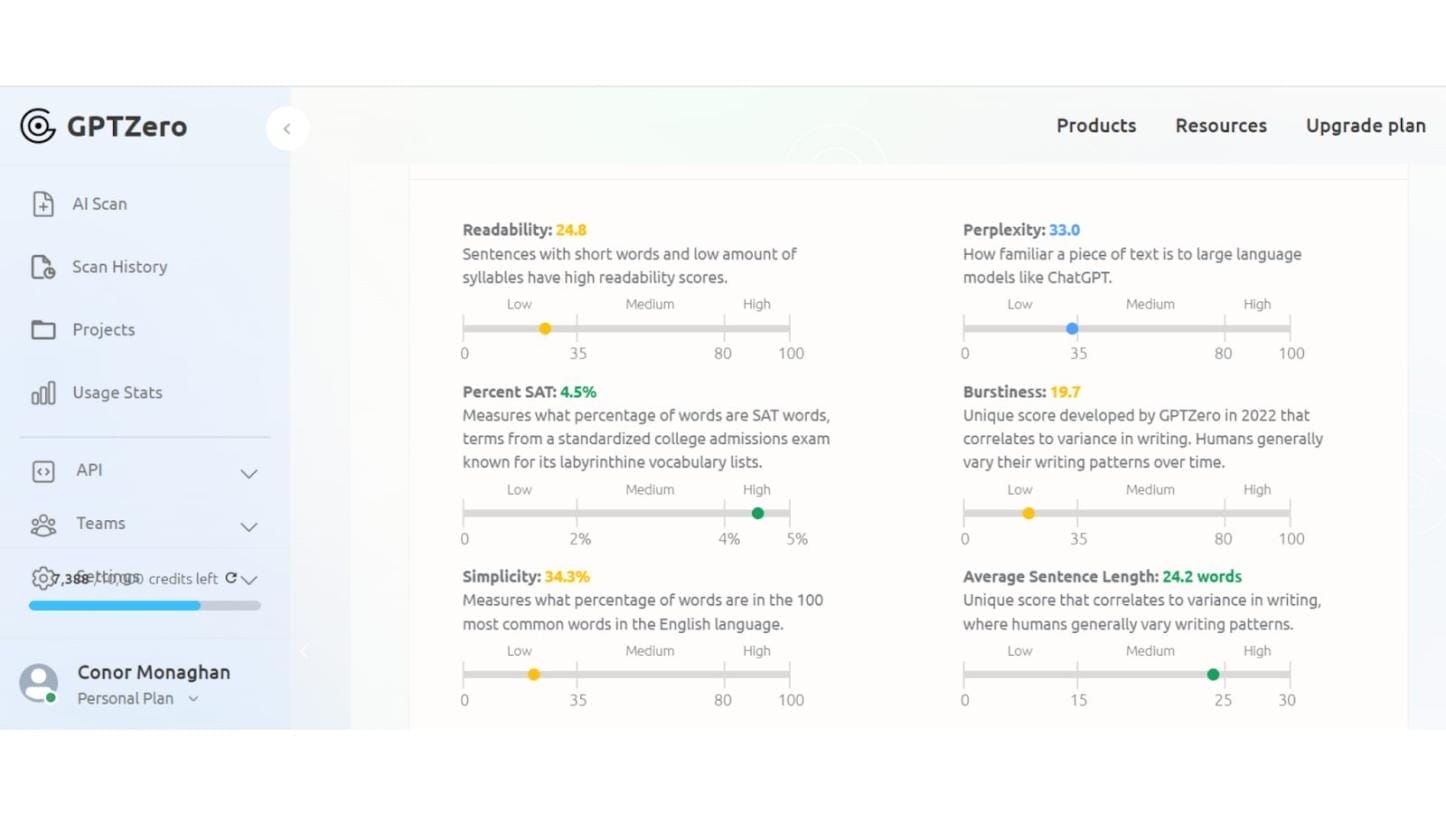Click the GPTZero logo
This screenshot has height=814, width=1446.
tap(102, 126)
